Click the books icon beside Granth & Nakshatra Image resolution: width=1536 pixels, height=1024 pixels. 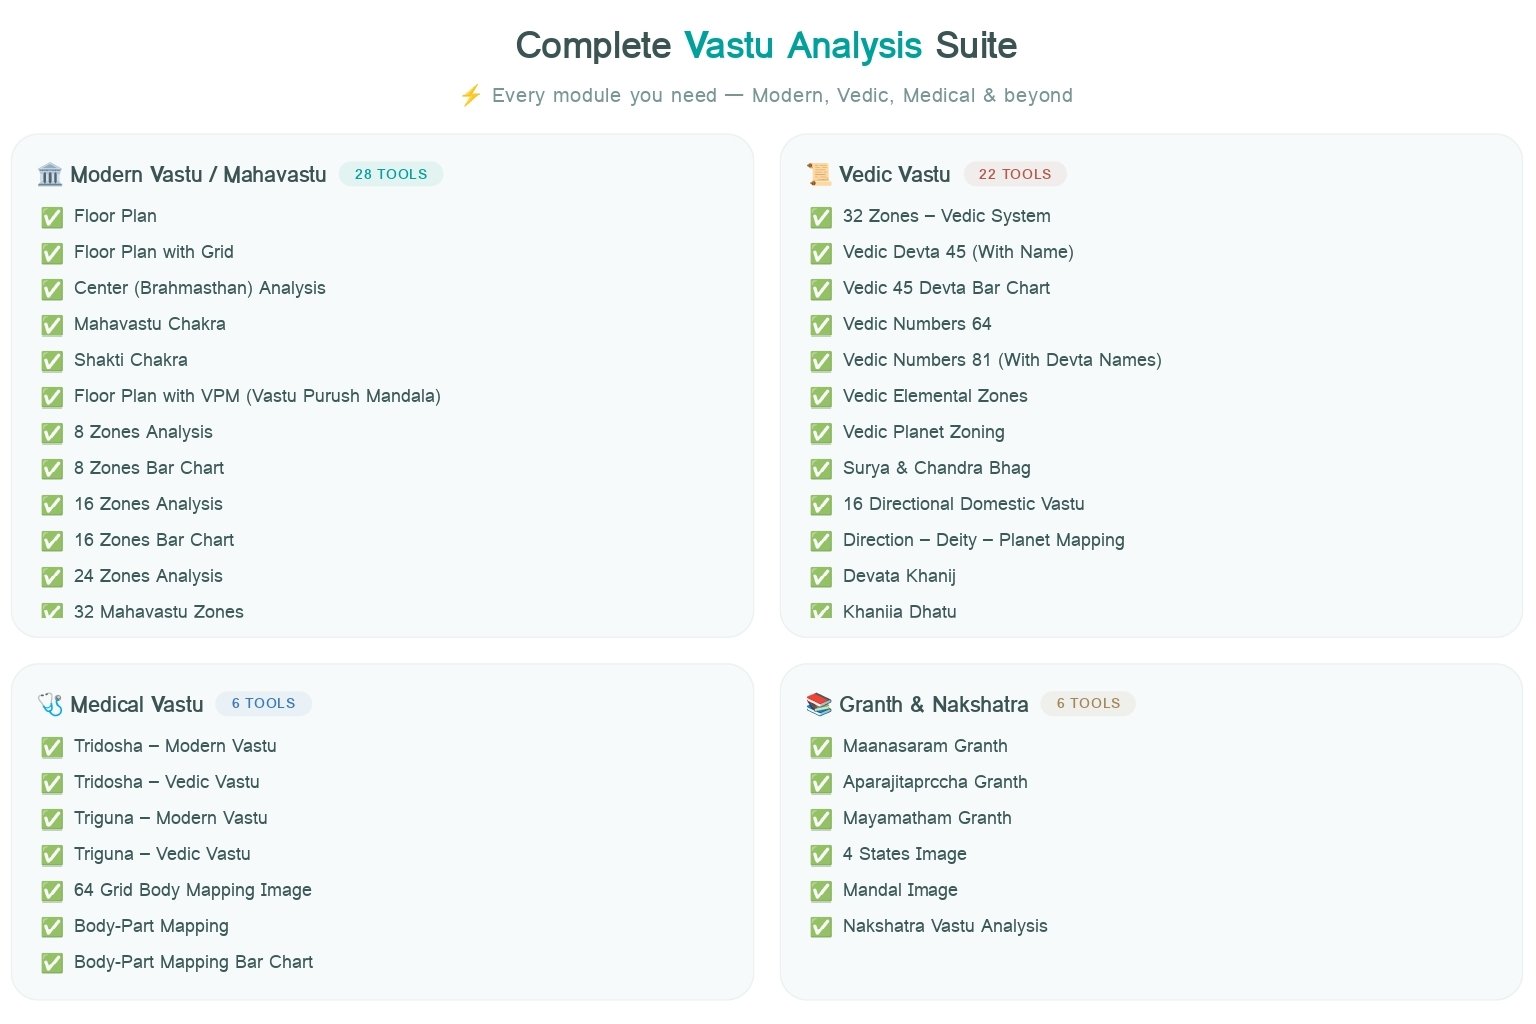[819, 705]
